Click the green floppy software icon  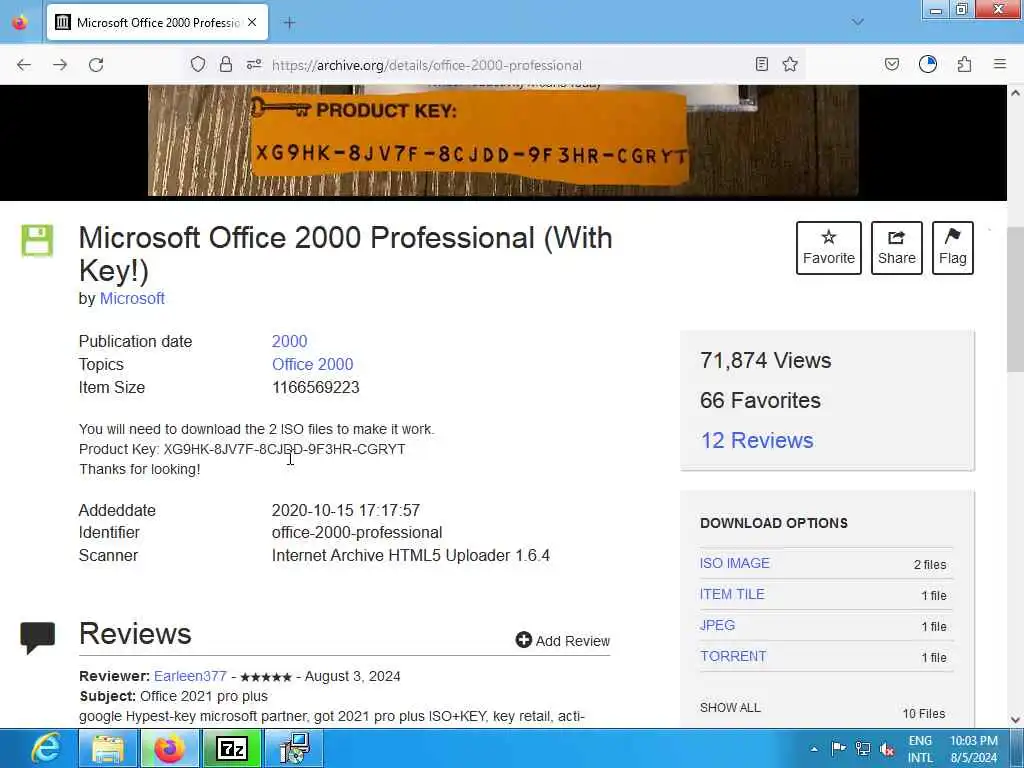(x=37, y=240)
